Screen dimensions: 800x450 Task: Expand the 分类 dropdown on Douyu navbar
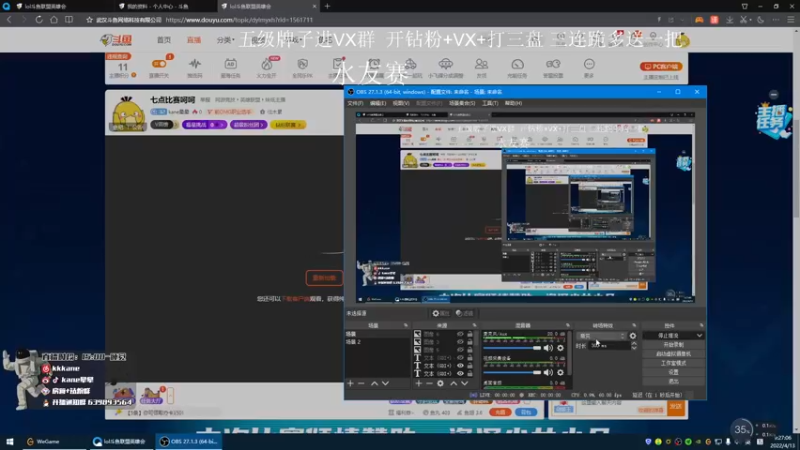coord(225,40)
